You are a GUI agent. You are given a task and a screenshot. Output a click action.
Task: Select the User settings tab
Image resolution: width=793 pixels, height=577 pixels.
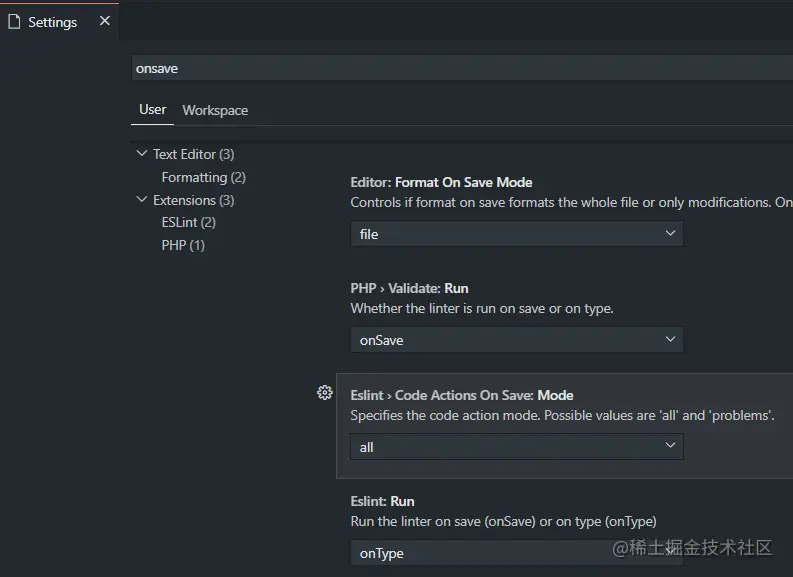[153, 110]
